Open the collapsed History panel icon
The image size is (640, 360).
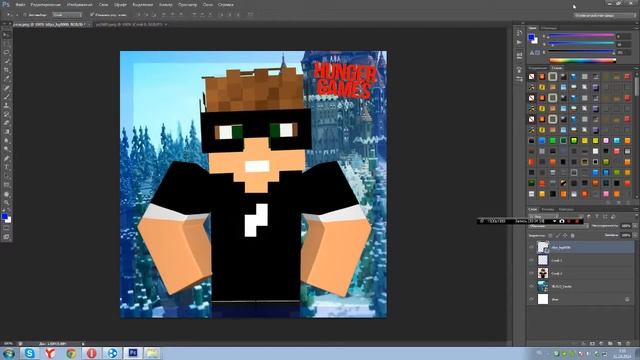pos(519,33)
